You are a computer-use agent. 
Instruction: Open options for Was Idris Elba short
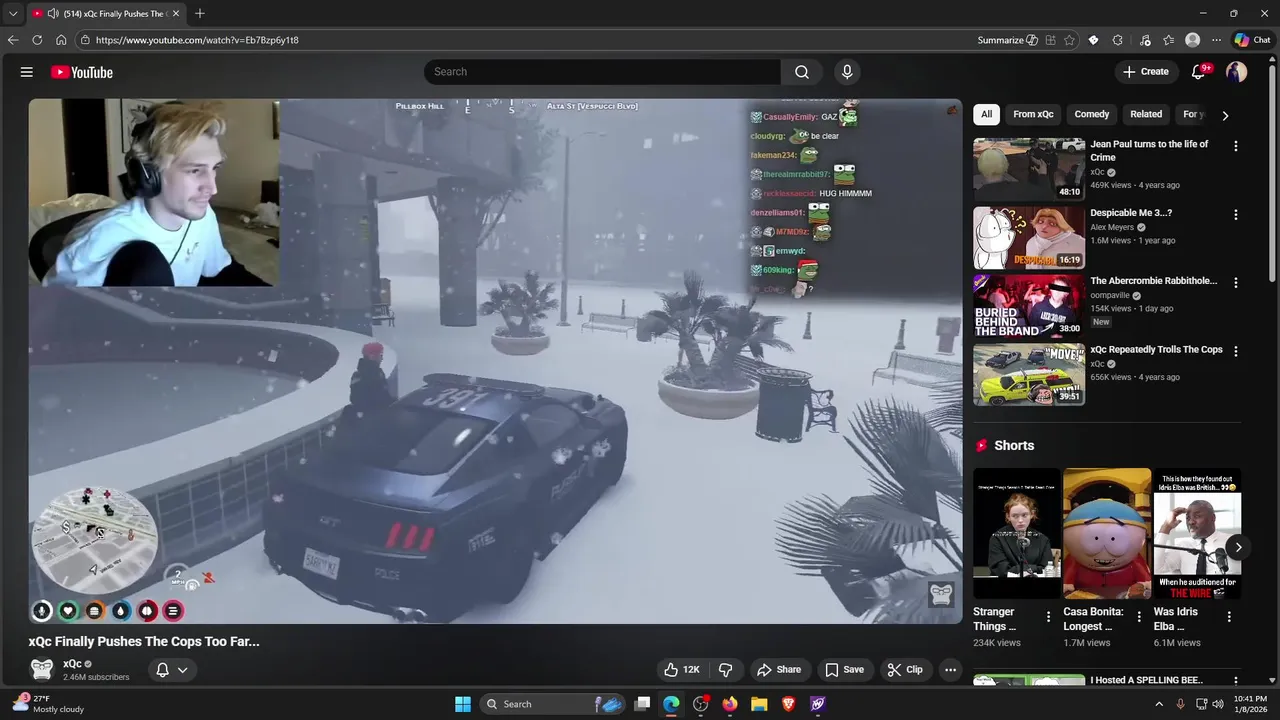1229,617
